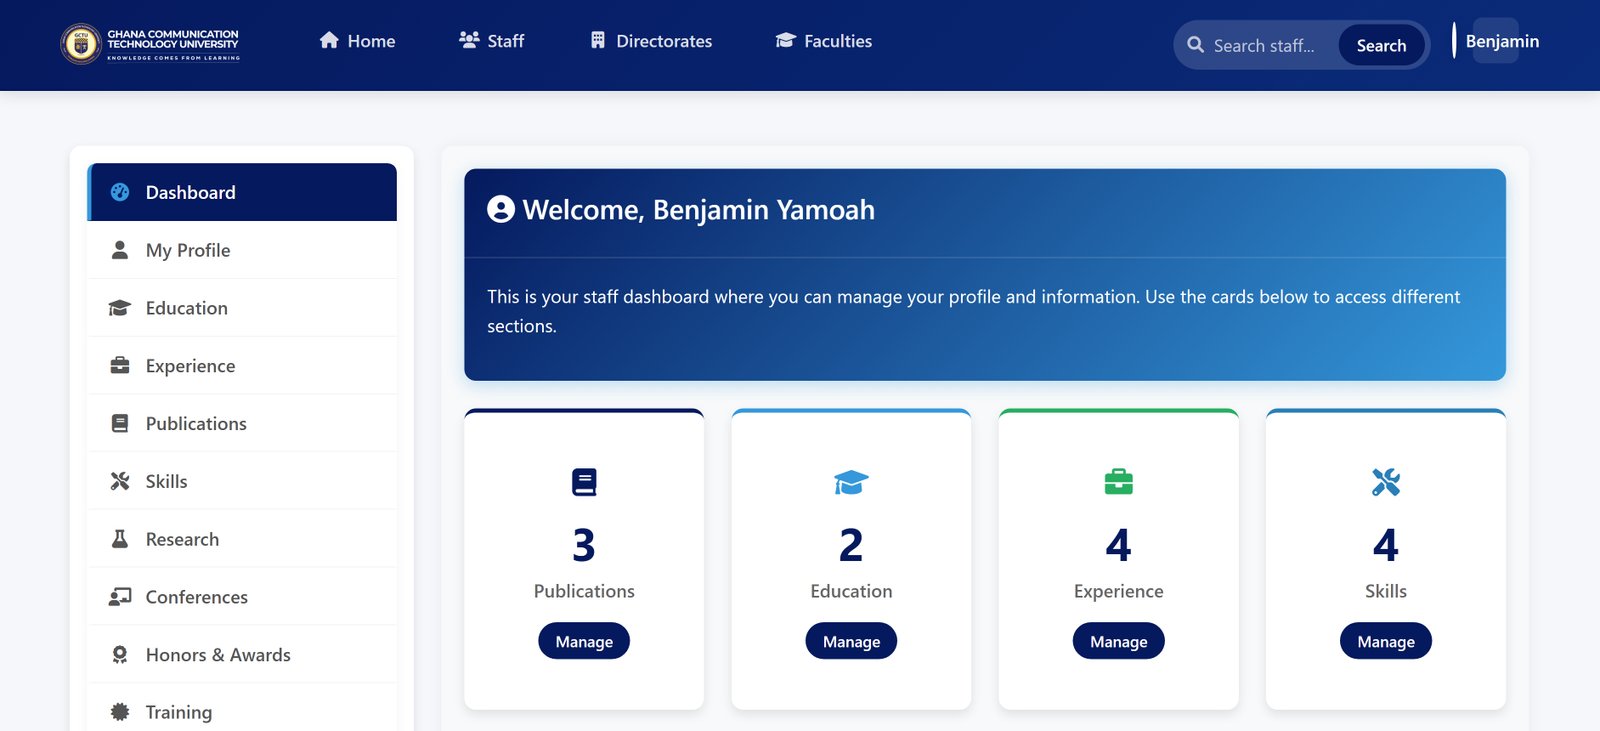The height and width of the screenshot is (731, 1600).
Task: Open the Home navigation item
Action: (357, 41)
